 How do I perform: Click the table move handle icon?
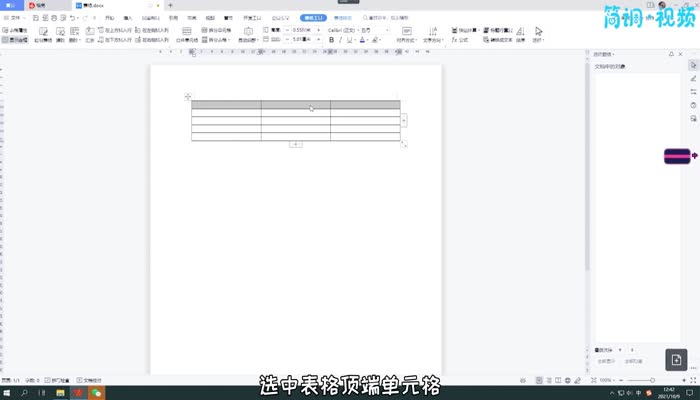click(188, 96)
